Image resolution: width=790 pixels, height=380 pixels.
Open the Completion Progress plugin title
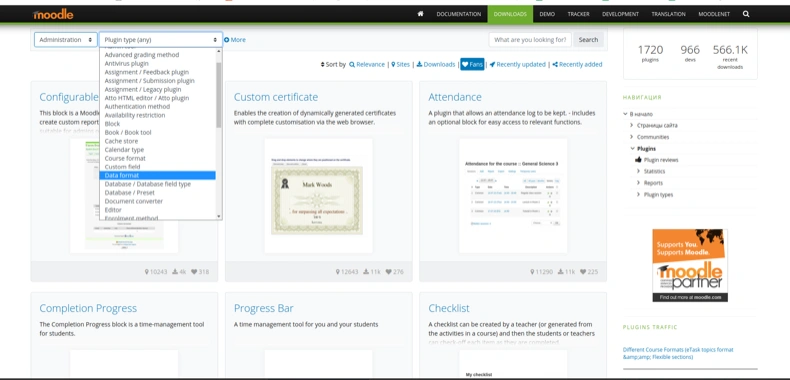(x=88, y=308)
